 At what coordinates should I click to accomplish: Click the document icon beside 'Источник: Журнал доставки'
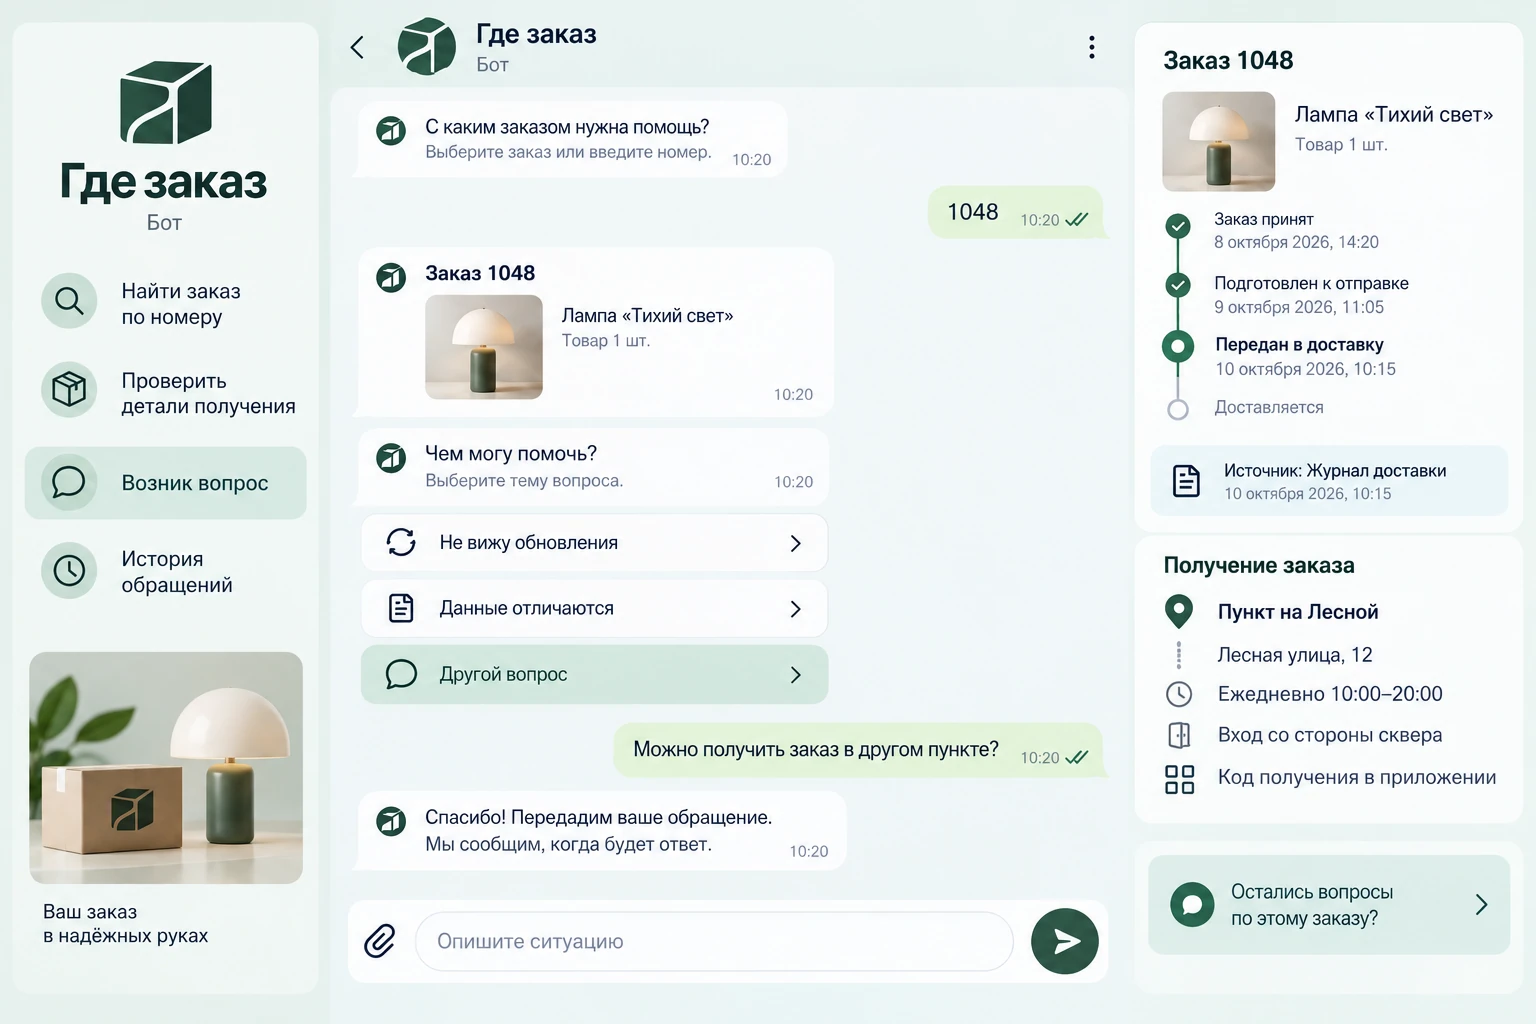pyautogui.click(x=1186, y=481)
